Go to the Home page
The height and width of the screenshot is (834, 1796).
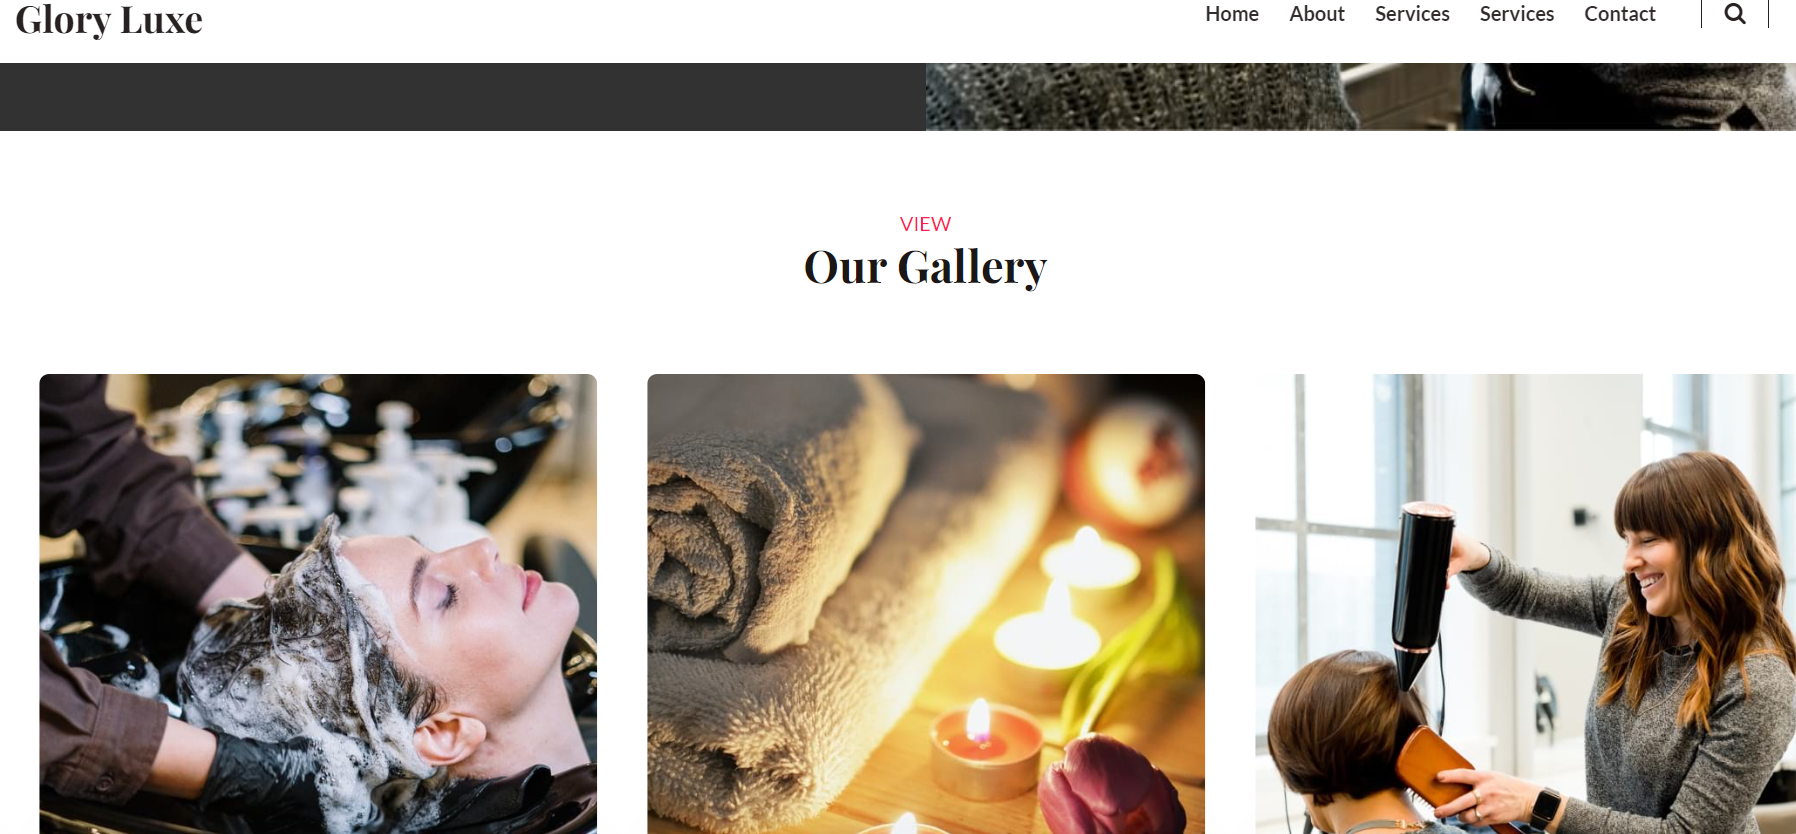point(1232,14)
